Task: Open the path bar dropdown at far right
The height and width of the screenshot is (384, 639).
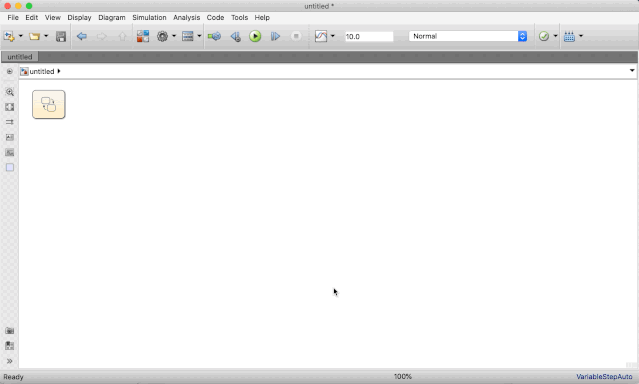Action: click(632, 71)
